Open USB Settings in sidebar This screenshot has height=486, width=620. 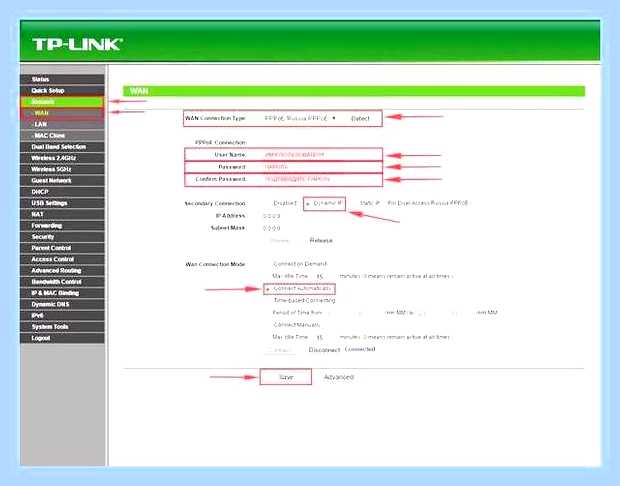62,203
